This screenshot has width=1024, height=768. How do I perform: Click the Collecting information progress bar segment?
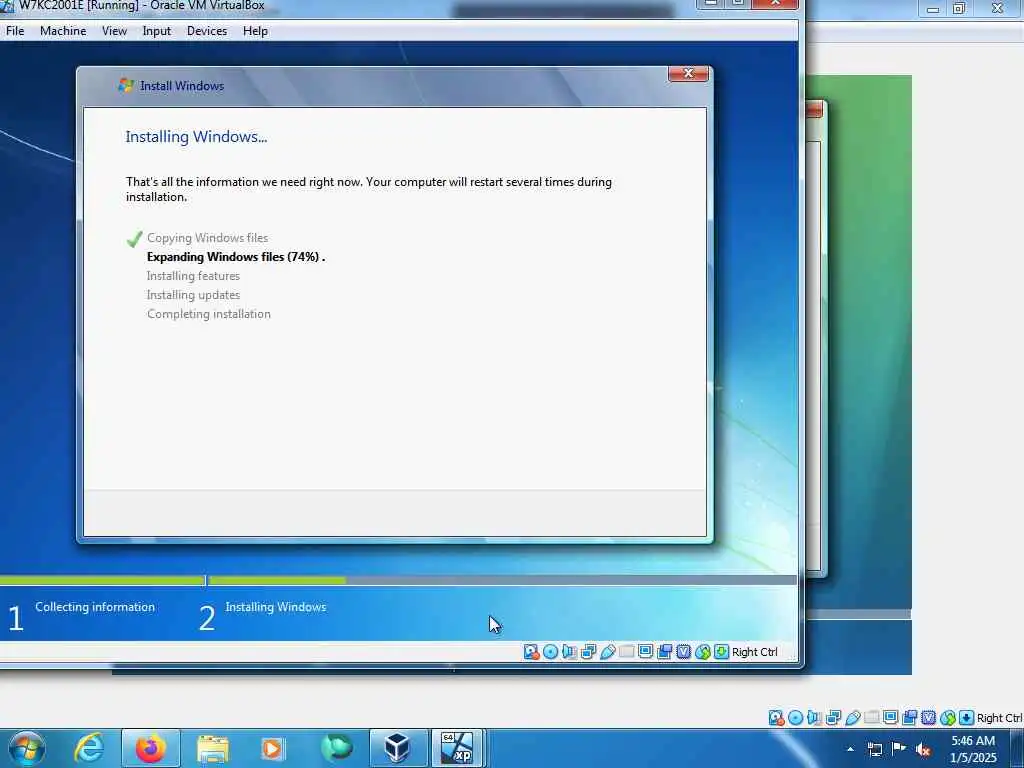tap(102, 580)
